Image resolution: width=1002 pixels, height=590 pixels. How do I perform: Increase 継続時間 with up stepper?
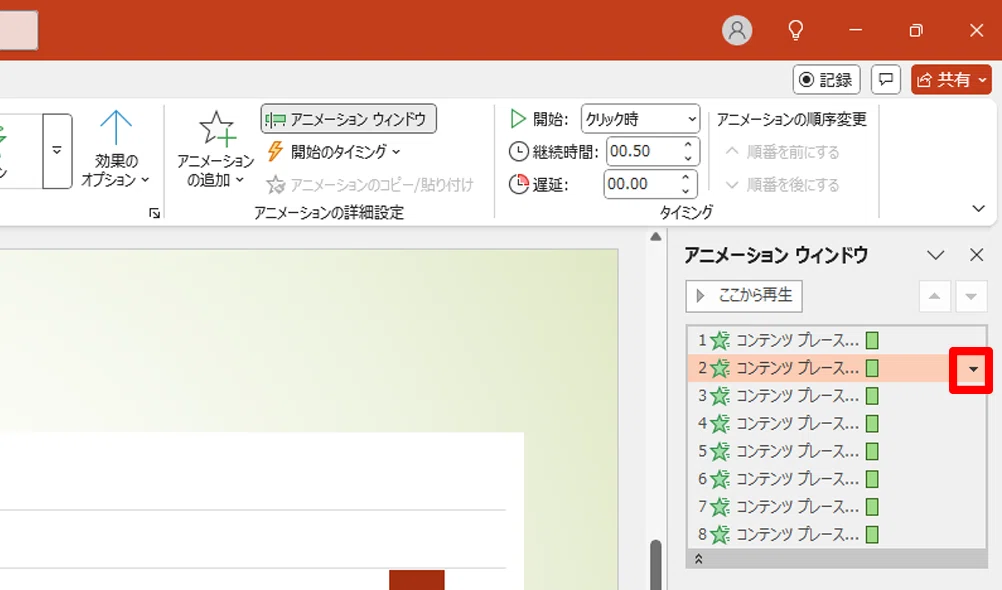pyautogui.click(x=688, y=144)
